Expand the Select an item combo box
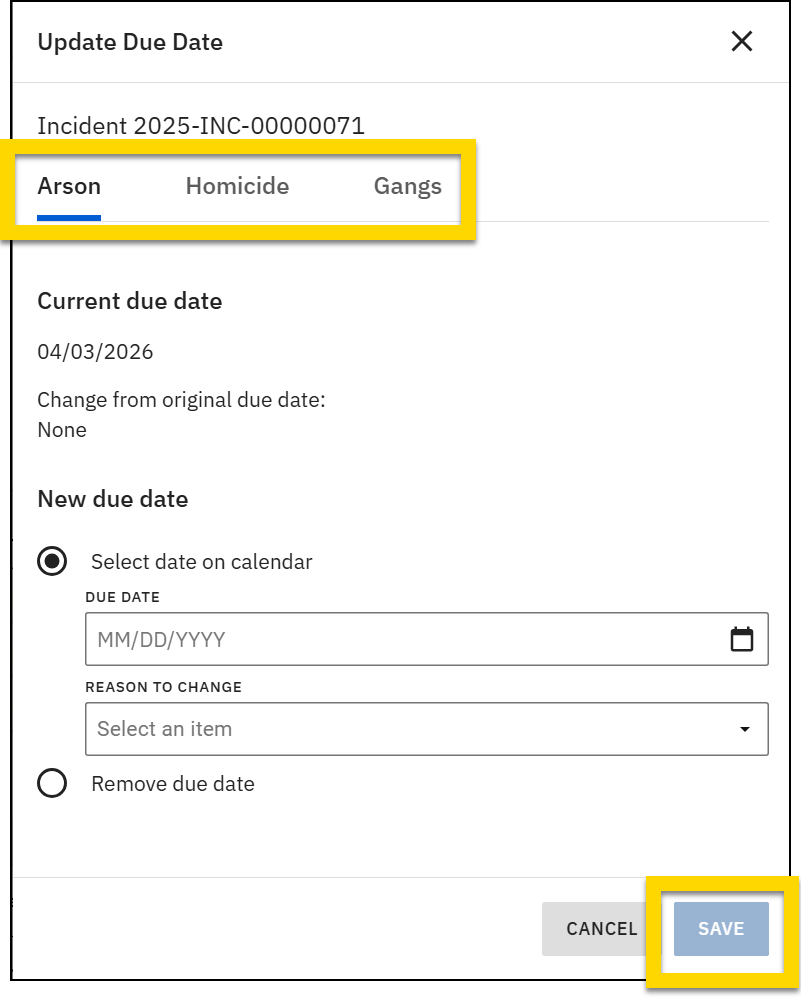 pyautogui.click(x=427, y=728)
